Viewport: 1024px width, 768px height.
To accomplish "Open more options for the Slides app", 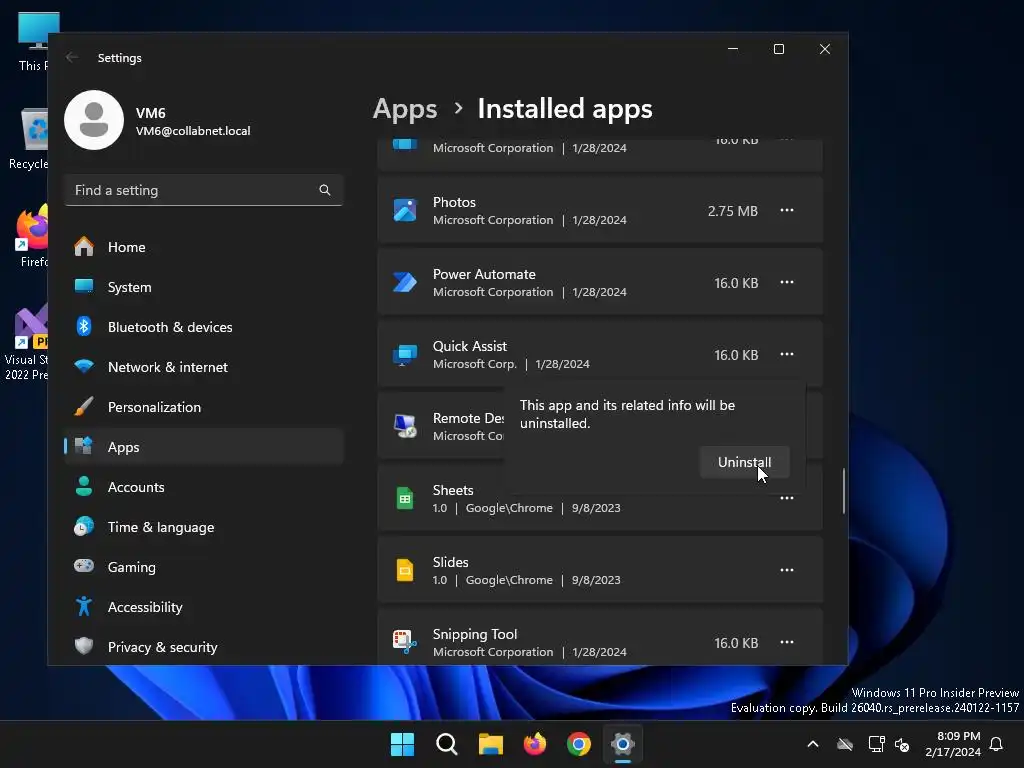I will pos(787,570).
